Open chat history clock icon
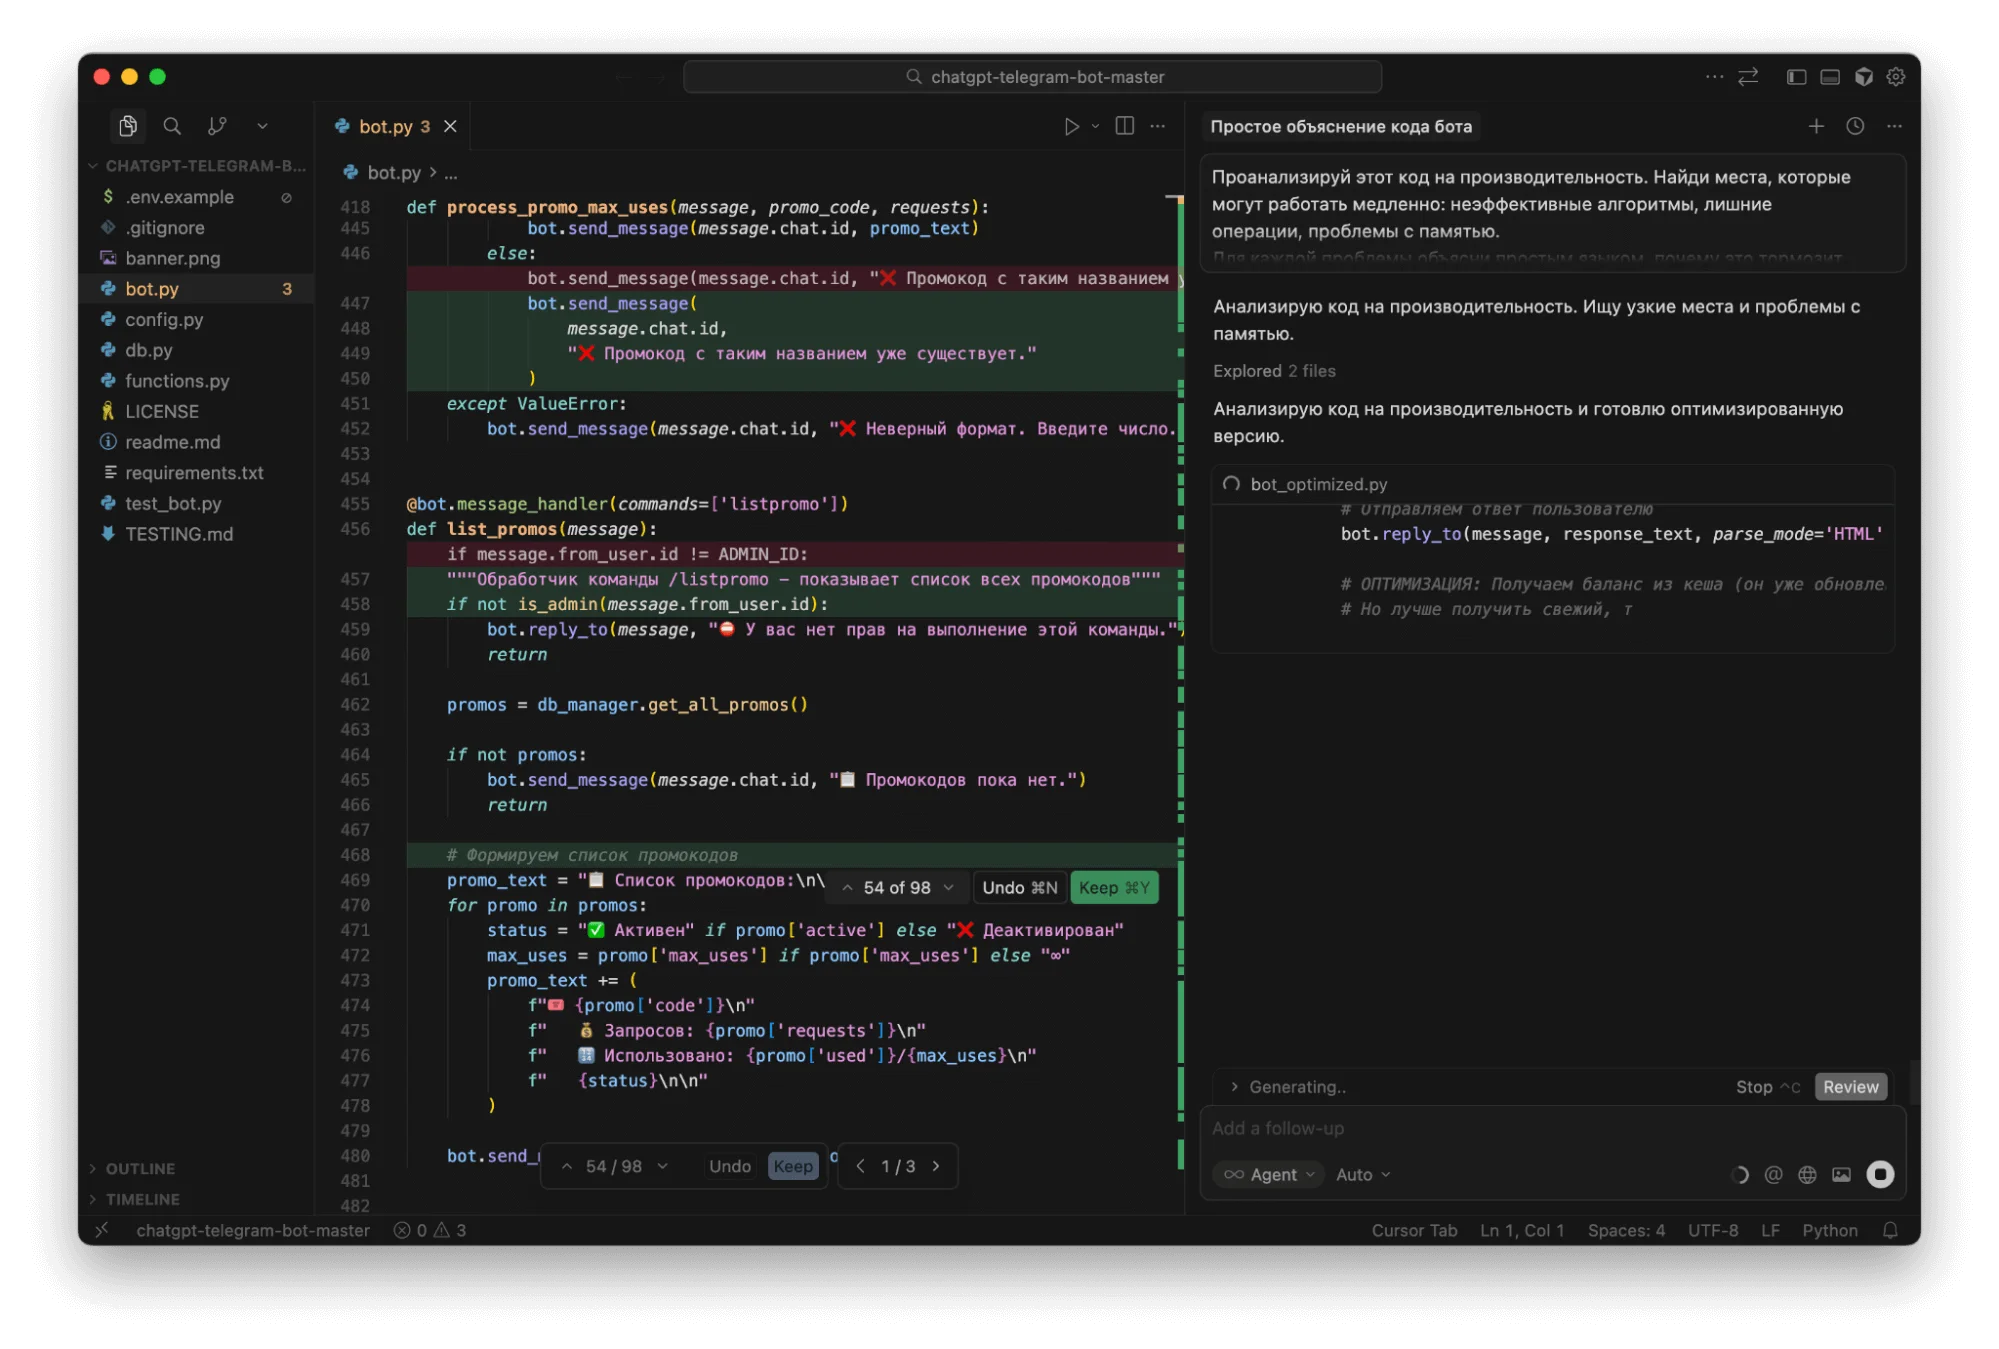 [1855, 126]
